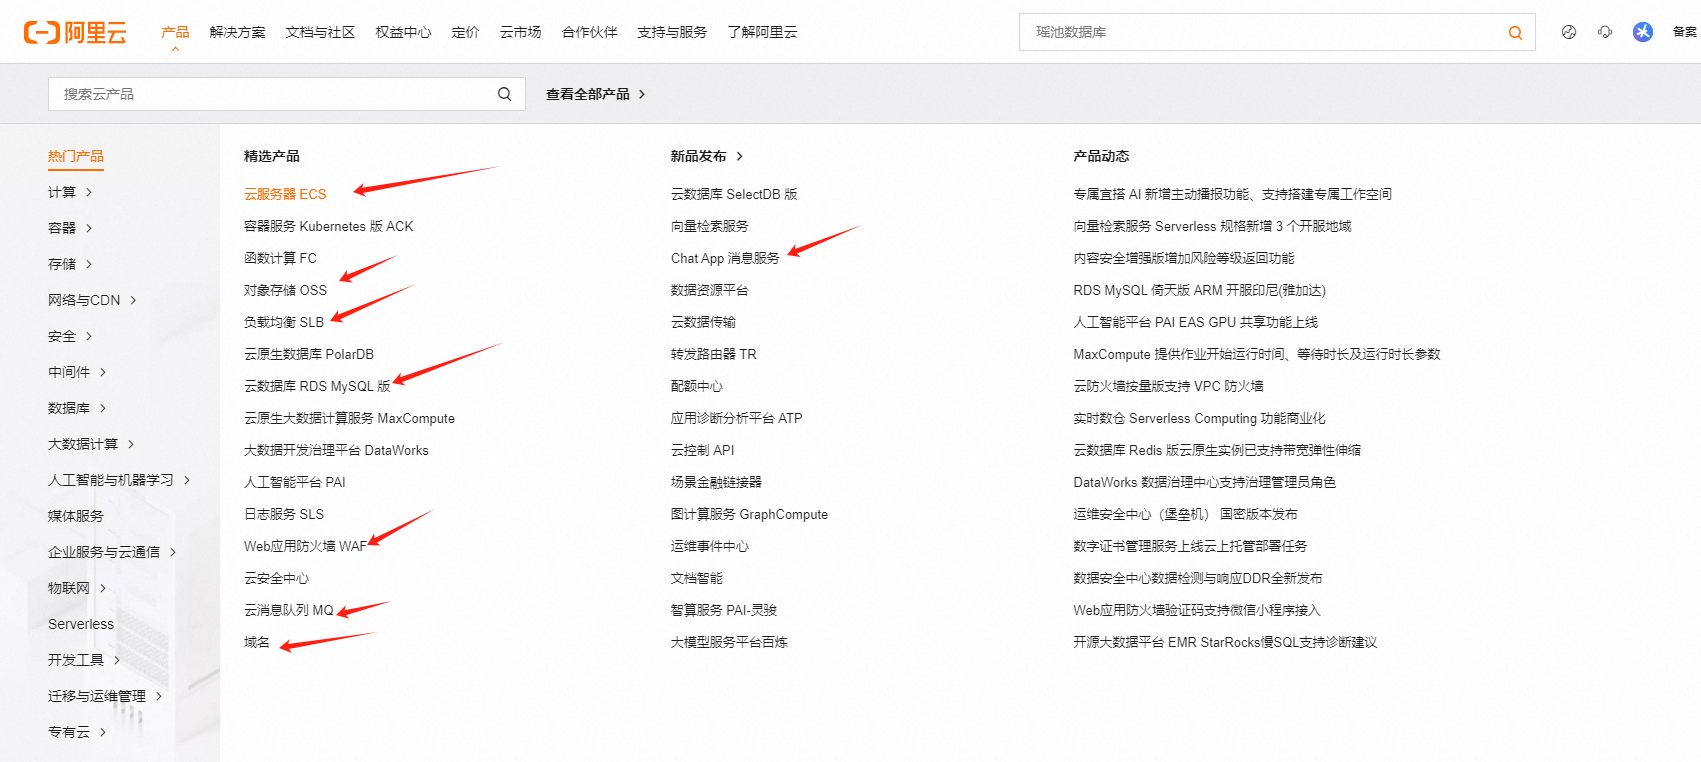The image size is (1701, 762).
Task: Open 云数据库 RDS MySQL 版
Action: 317,386
